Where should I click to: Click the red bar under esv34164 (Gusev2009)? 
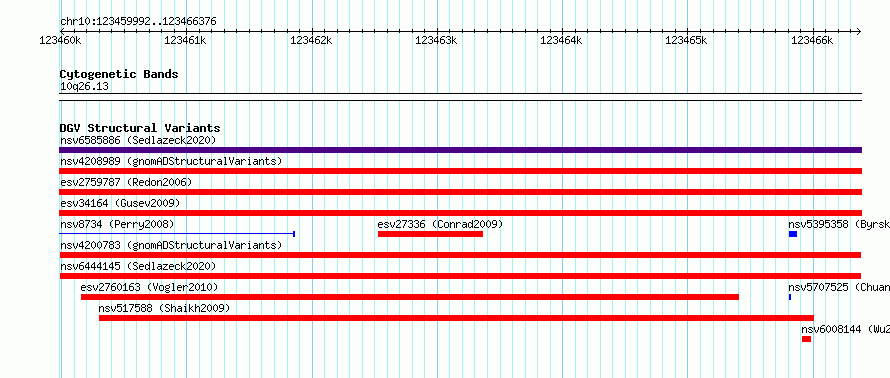tap(460, 213)
